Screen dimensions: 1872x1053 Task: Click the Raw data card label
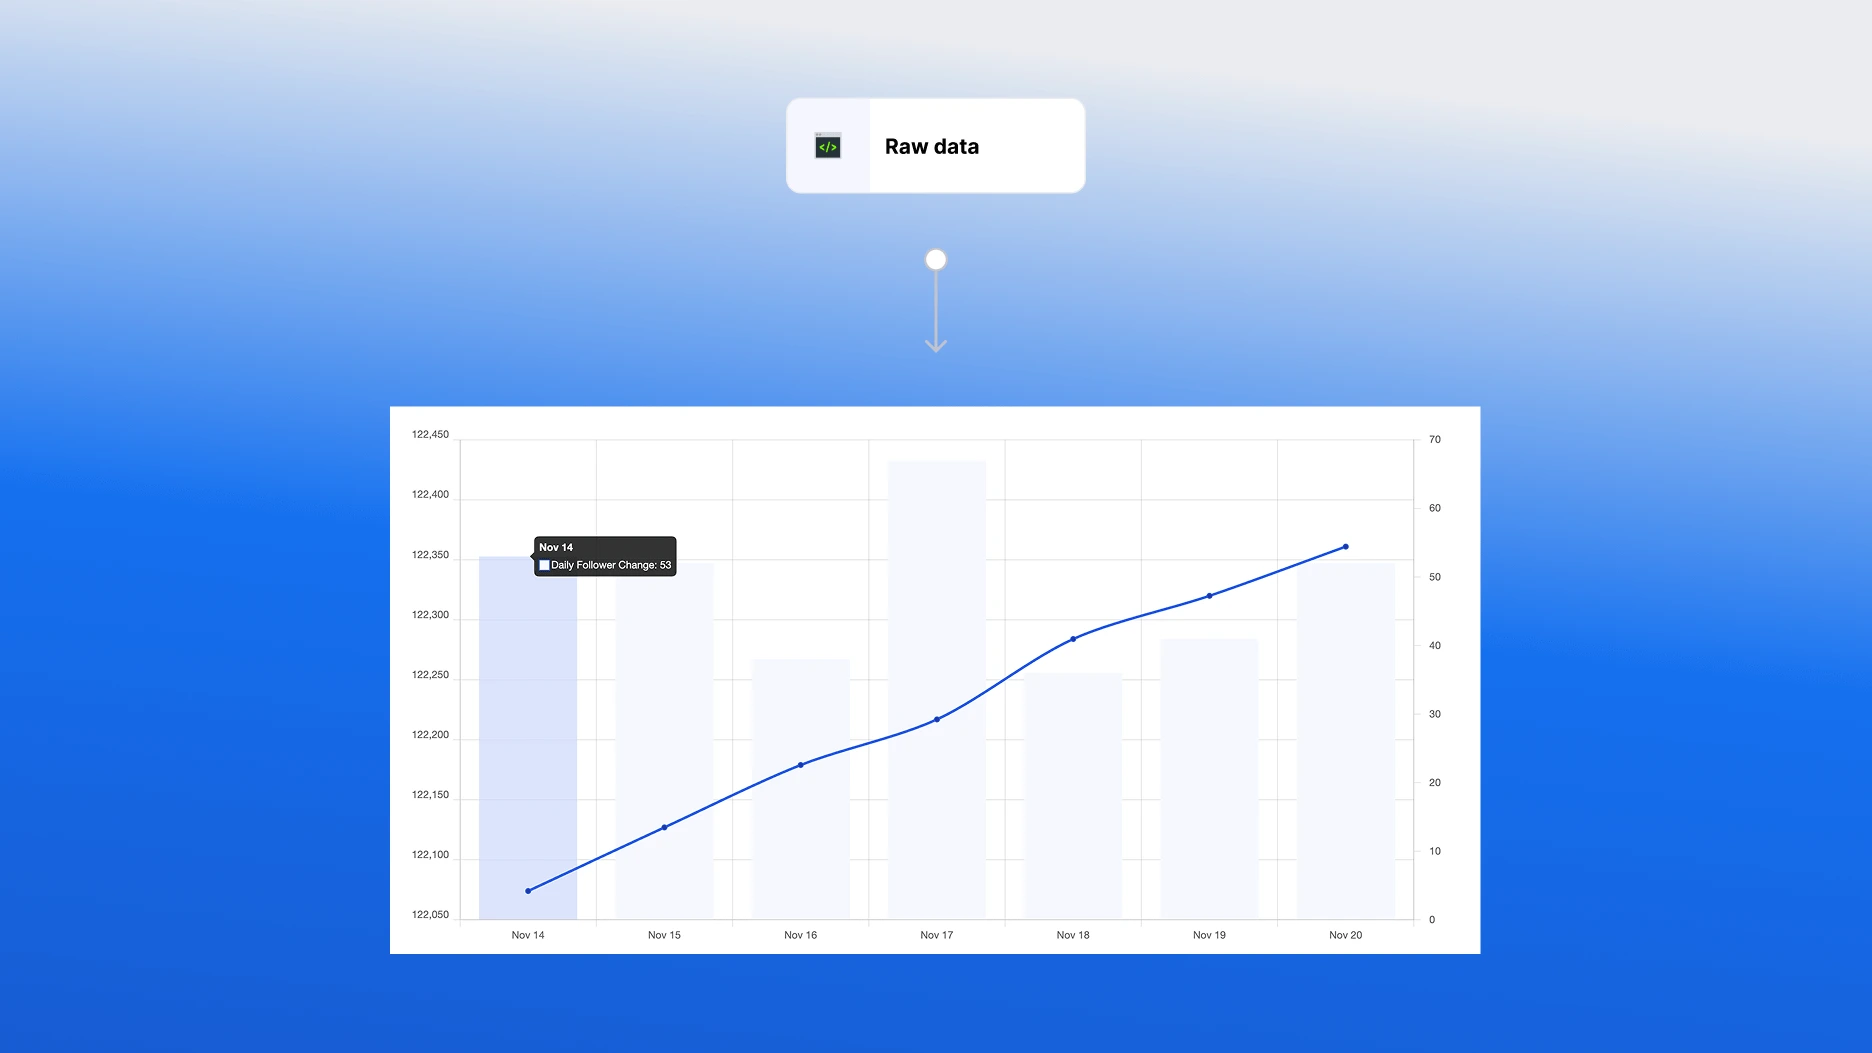[x=931, y=146]
